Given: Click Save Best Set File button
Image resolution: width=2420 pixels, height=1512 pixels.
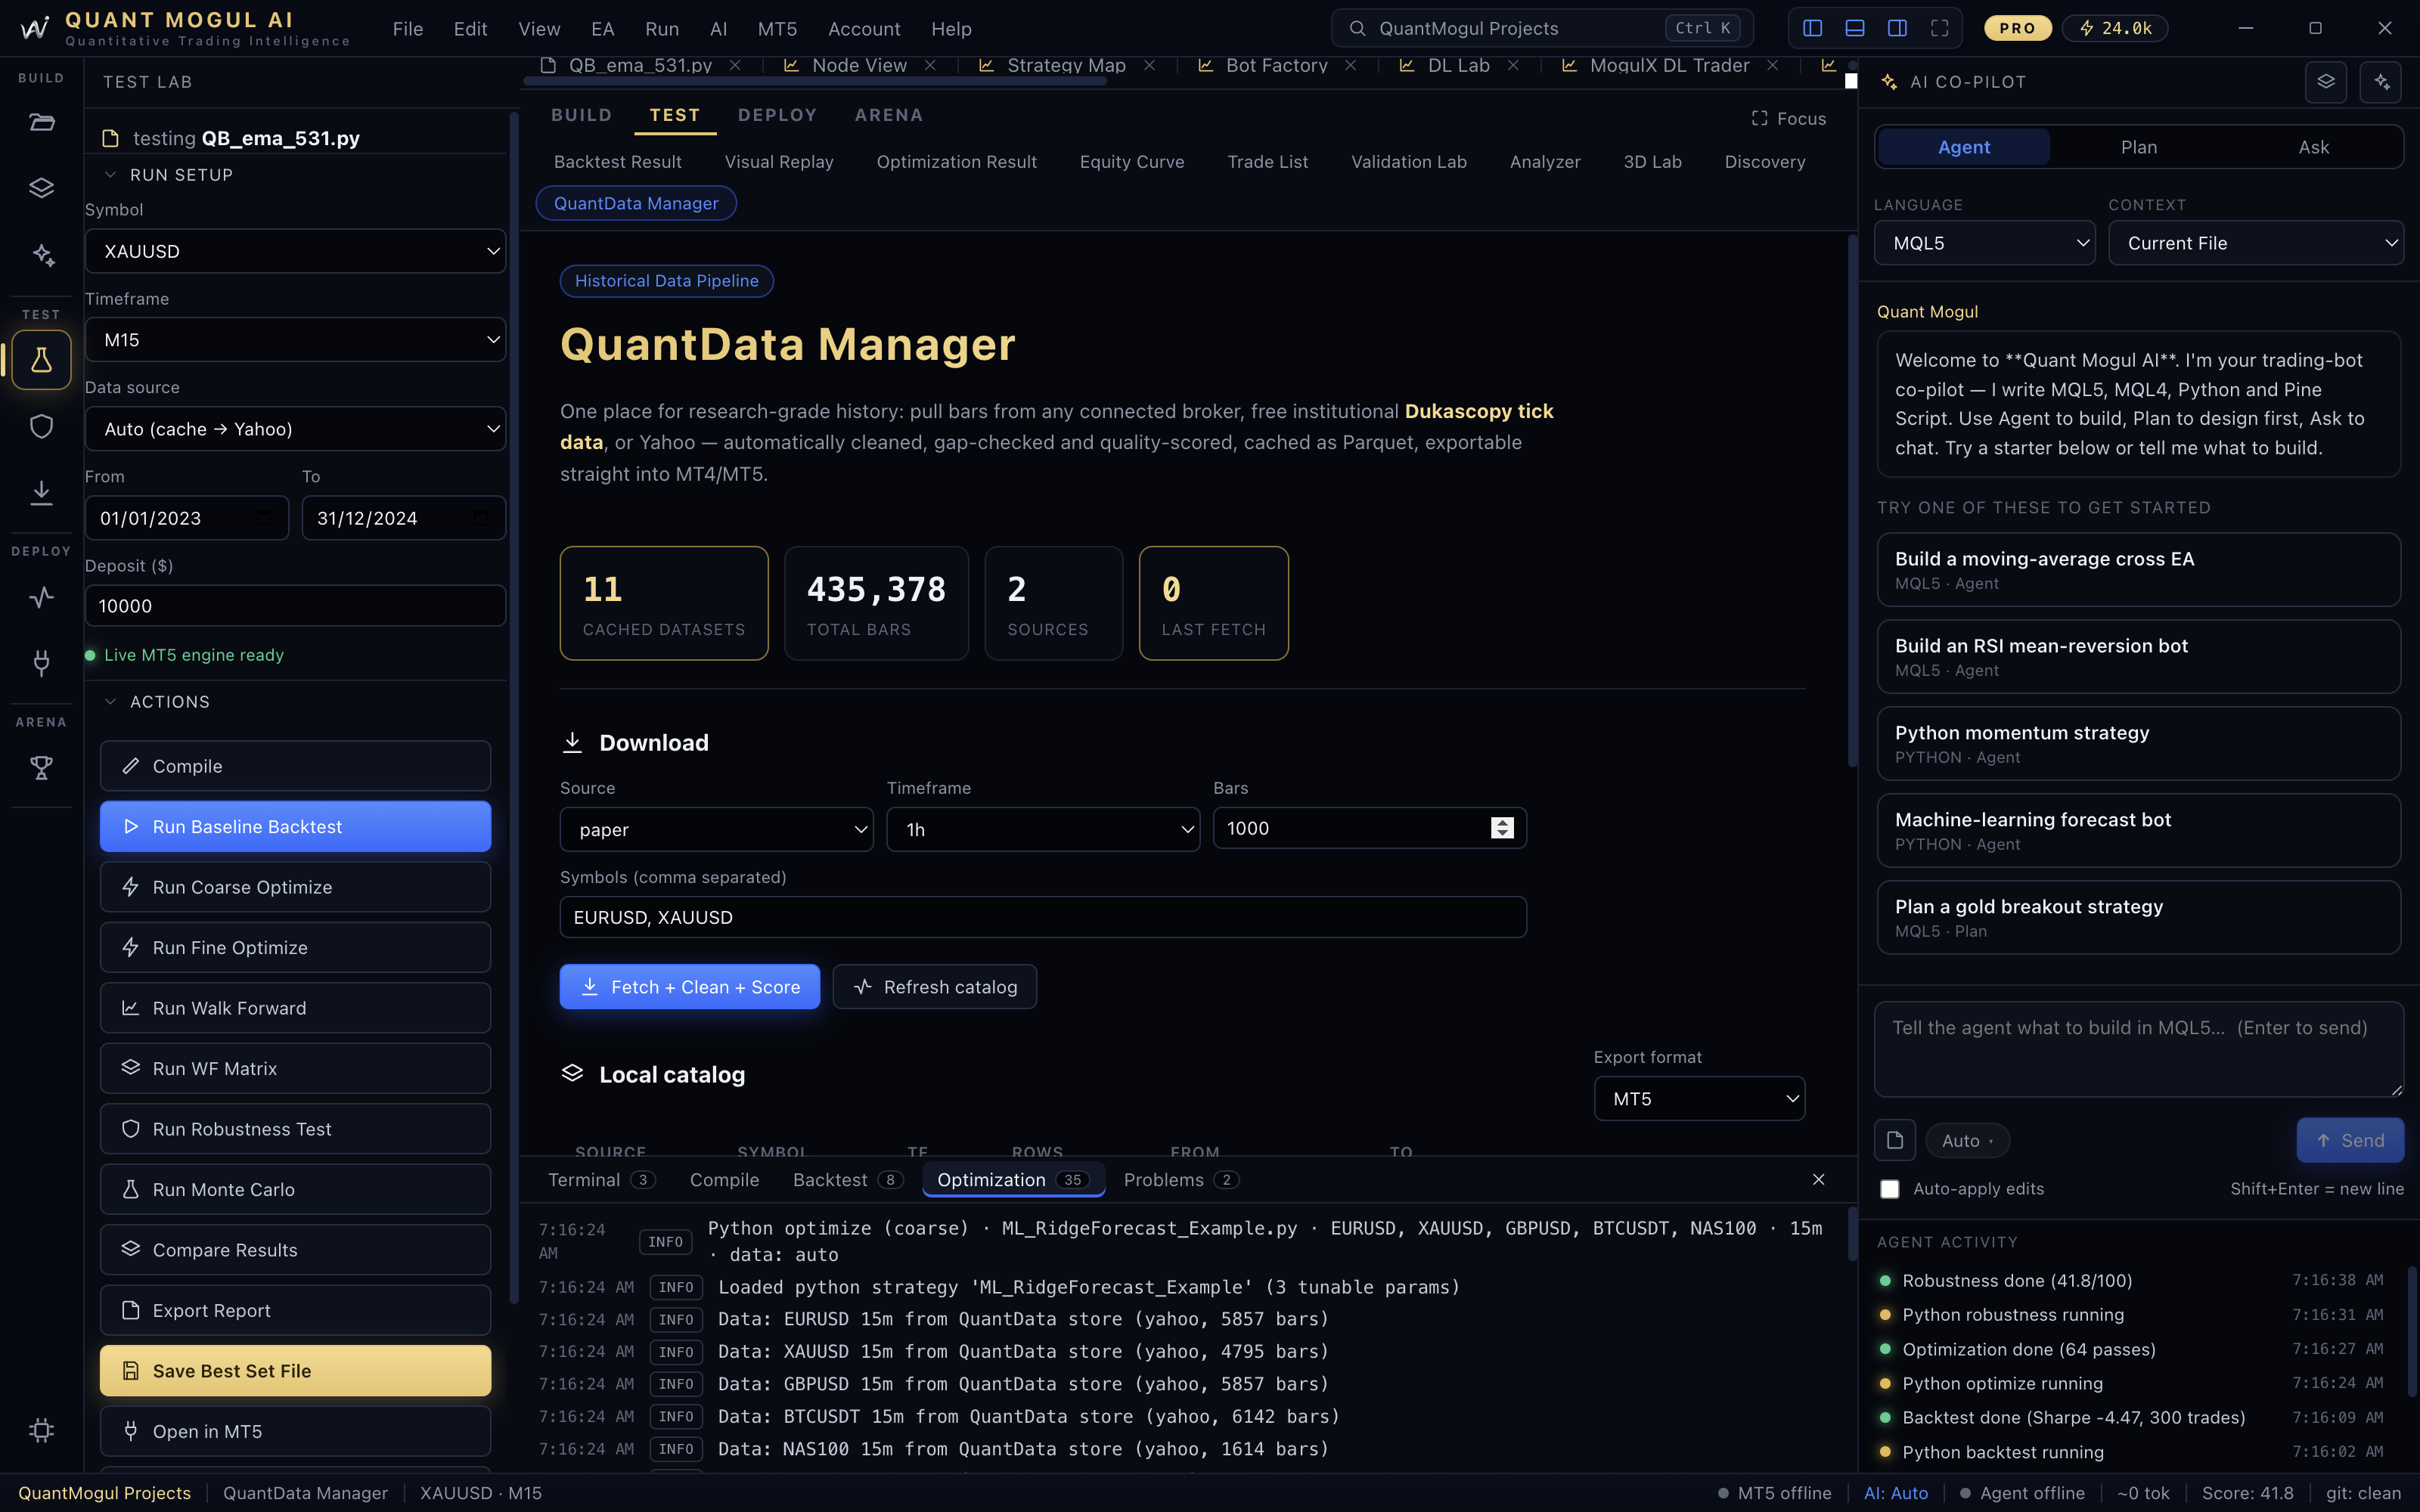Looking at the screenshot, I should pyautogui.click(x=295, y=1371).
